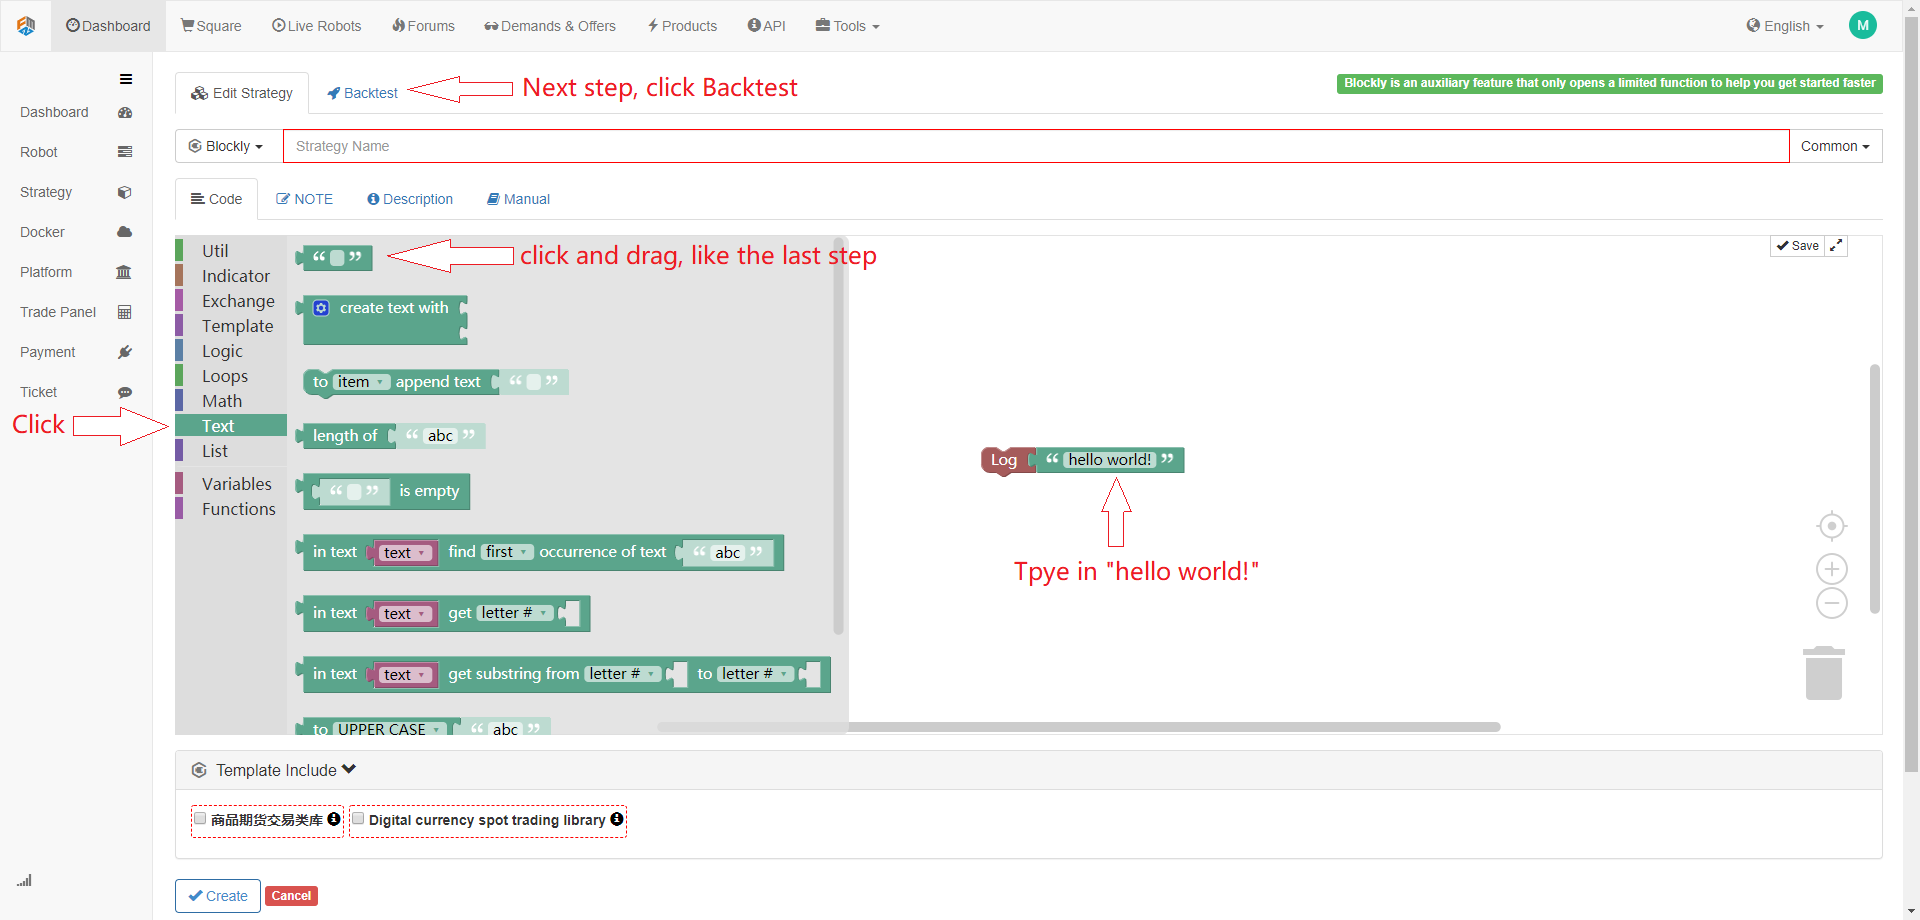Click the signal strength icon at sidebar bottom

coord(24,881)
